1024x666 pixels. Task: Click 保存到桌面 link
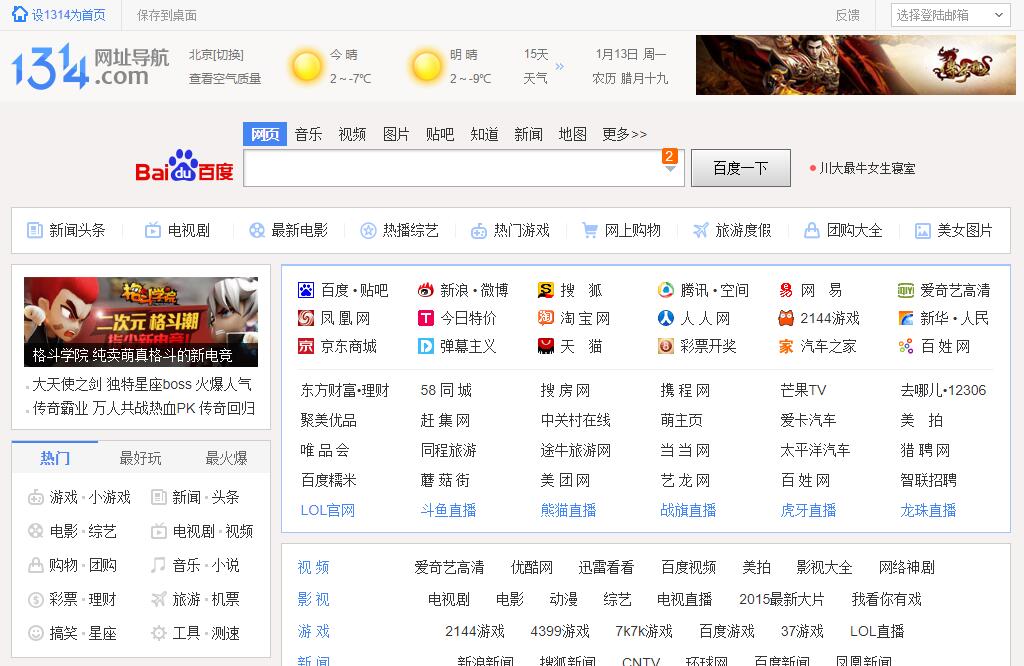click(167, 15)
